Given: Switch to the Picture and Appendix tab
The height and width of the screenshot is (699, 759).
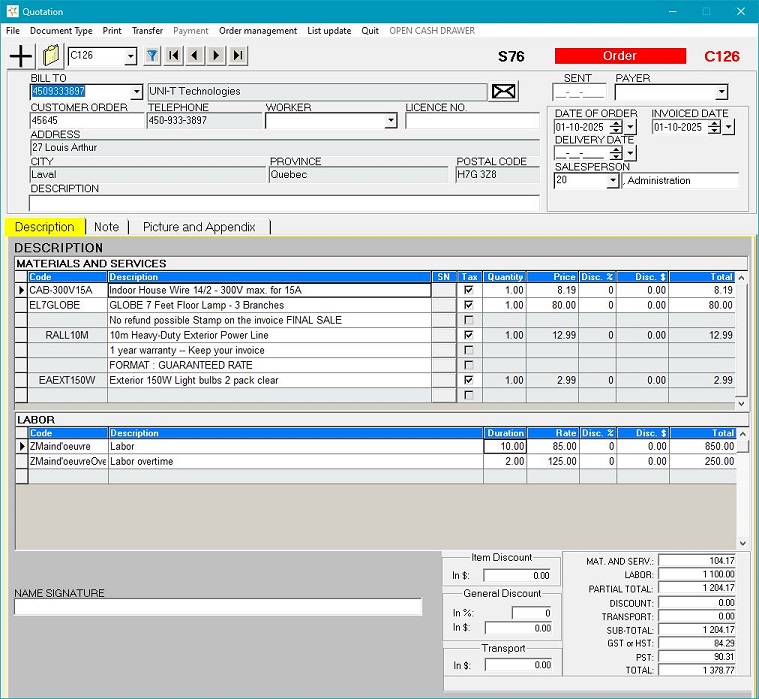Looking at the screenshot, I should point(199,227).
